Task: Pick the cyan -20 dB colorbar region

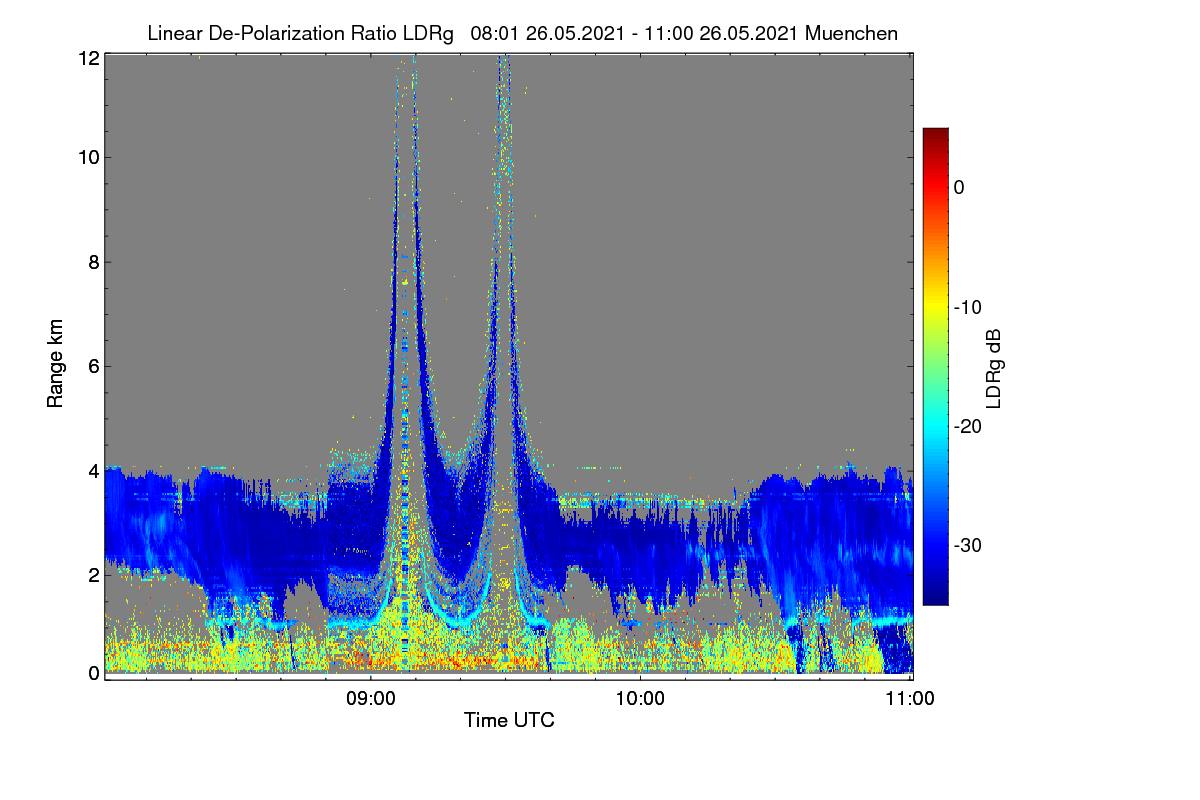Action: [935, 426]
